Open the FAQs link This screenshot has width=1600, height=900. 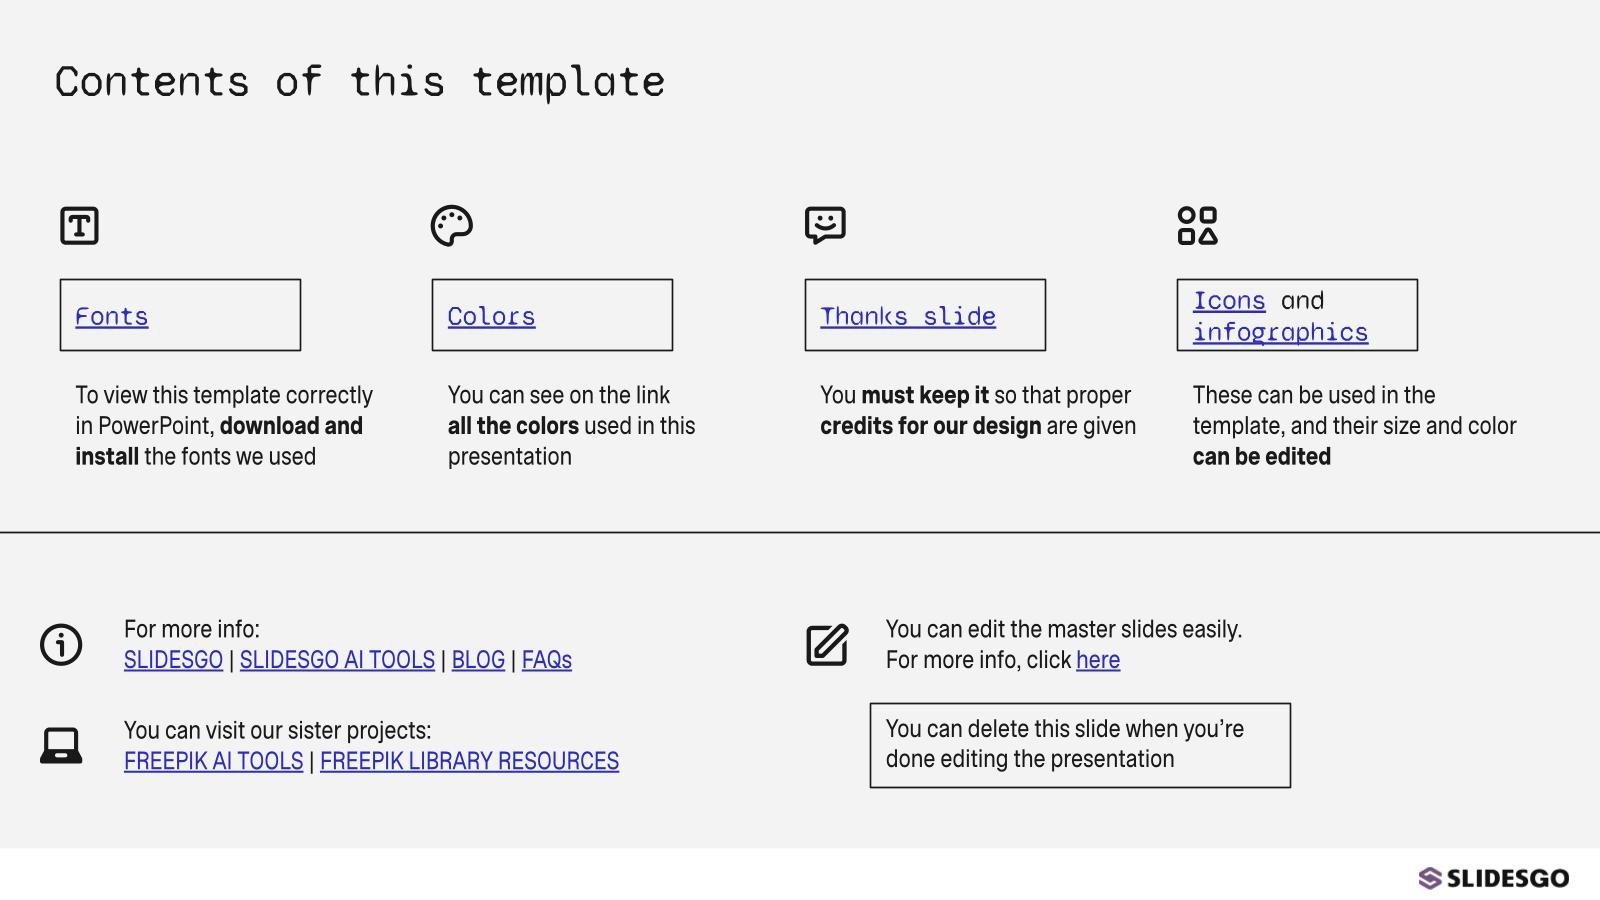tap(546, 660)
